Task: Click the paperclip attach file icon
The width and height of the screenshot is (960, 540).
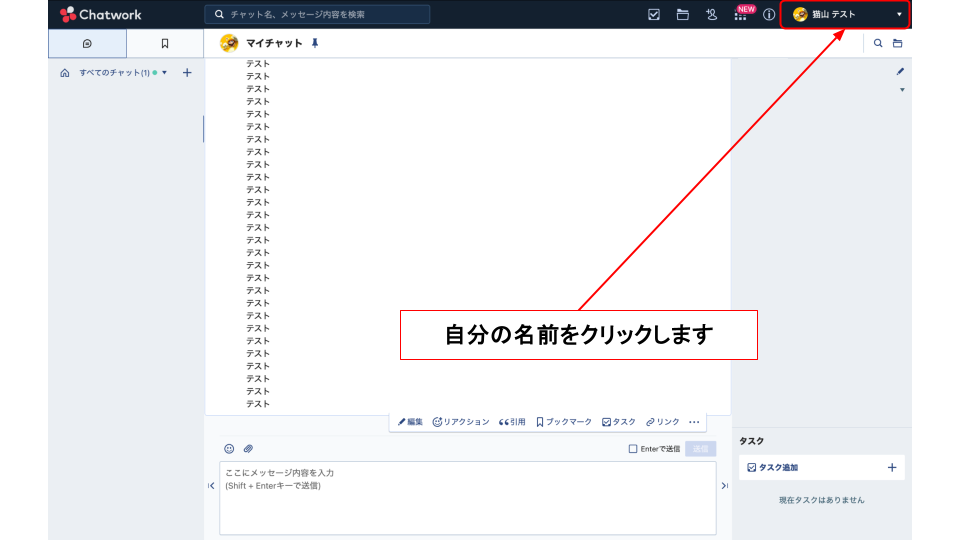Action: click(248, 449)
